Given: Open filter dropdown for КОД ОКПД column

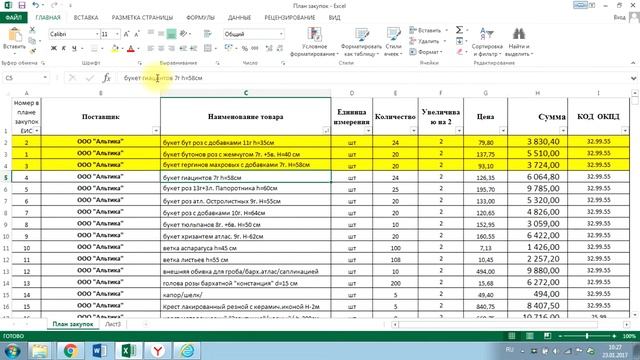Looking at the screenshot, I should [x=625, y=131].
